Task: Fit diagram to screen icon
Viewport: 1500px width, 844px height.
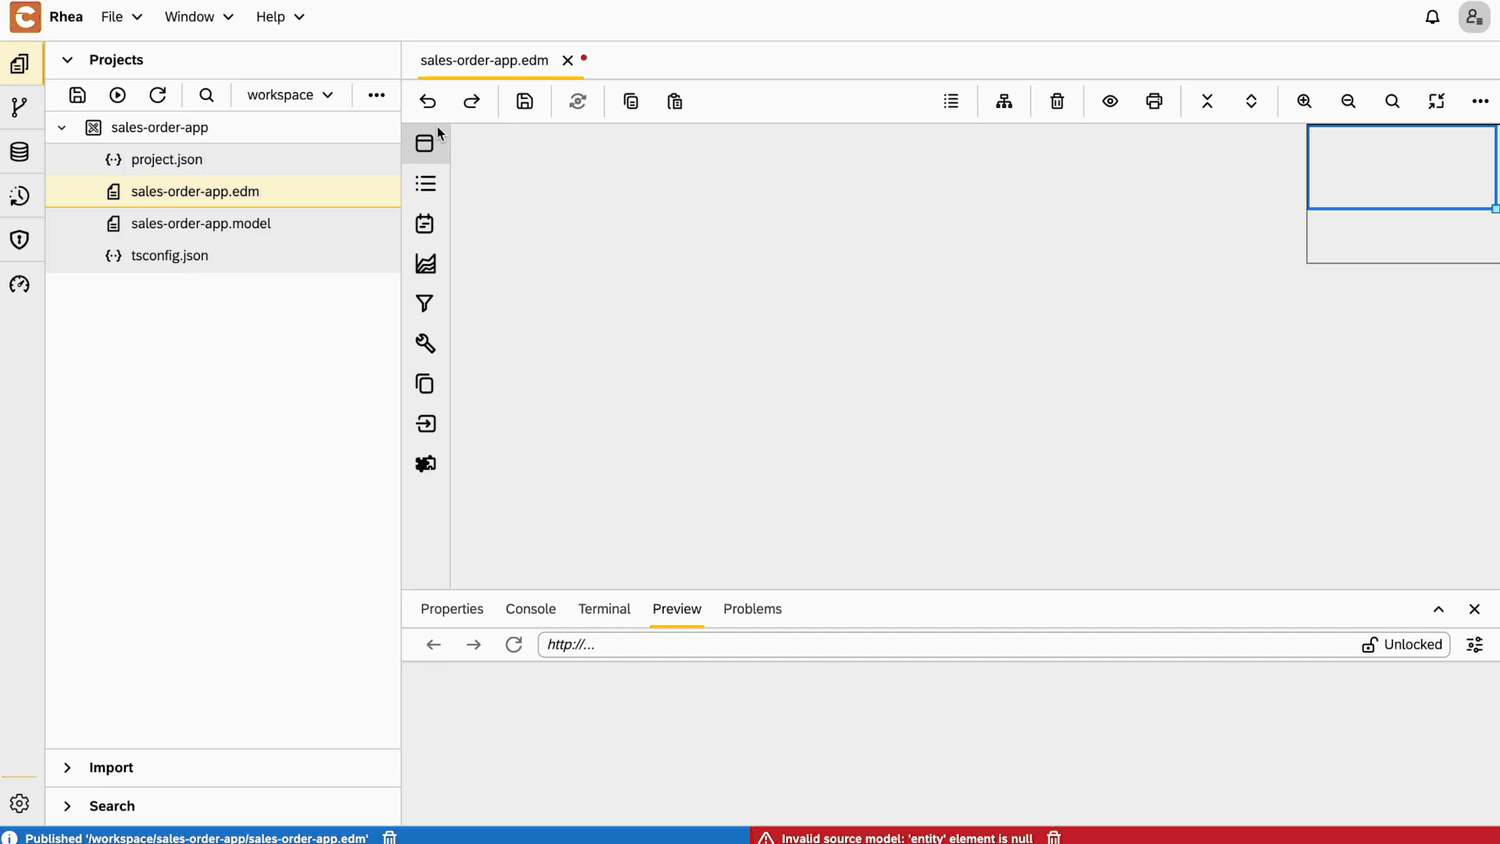Action: 1436,101
